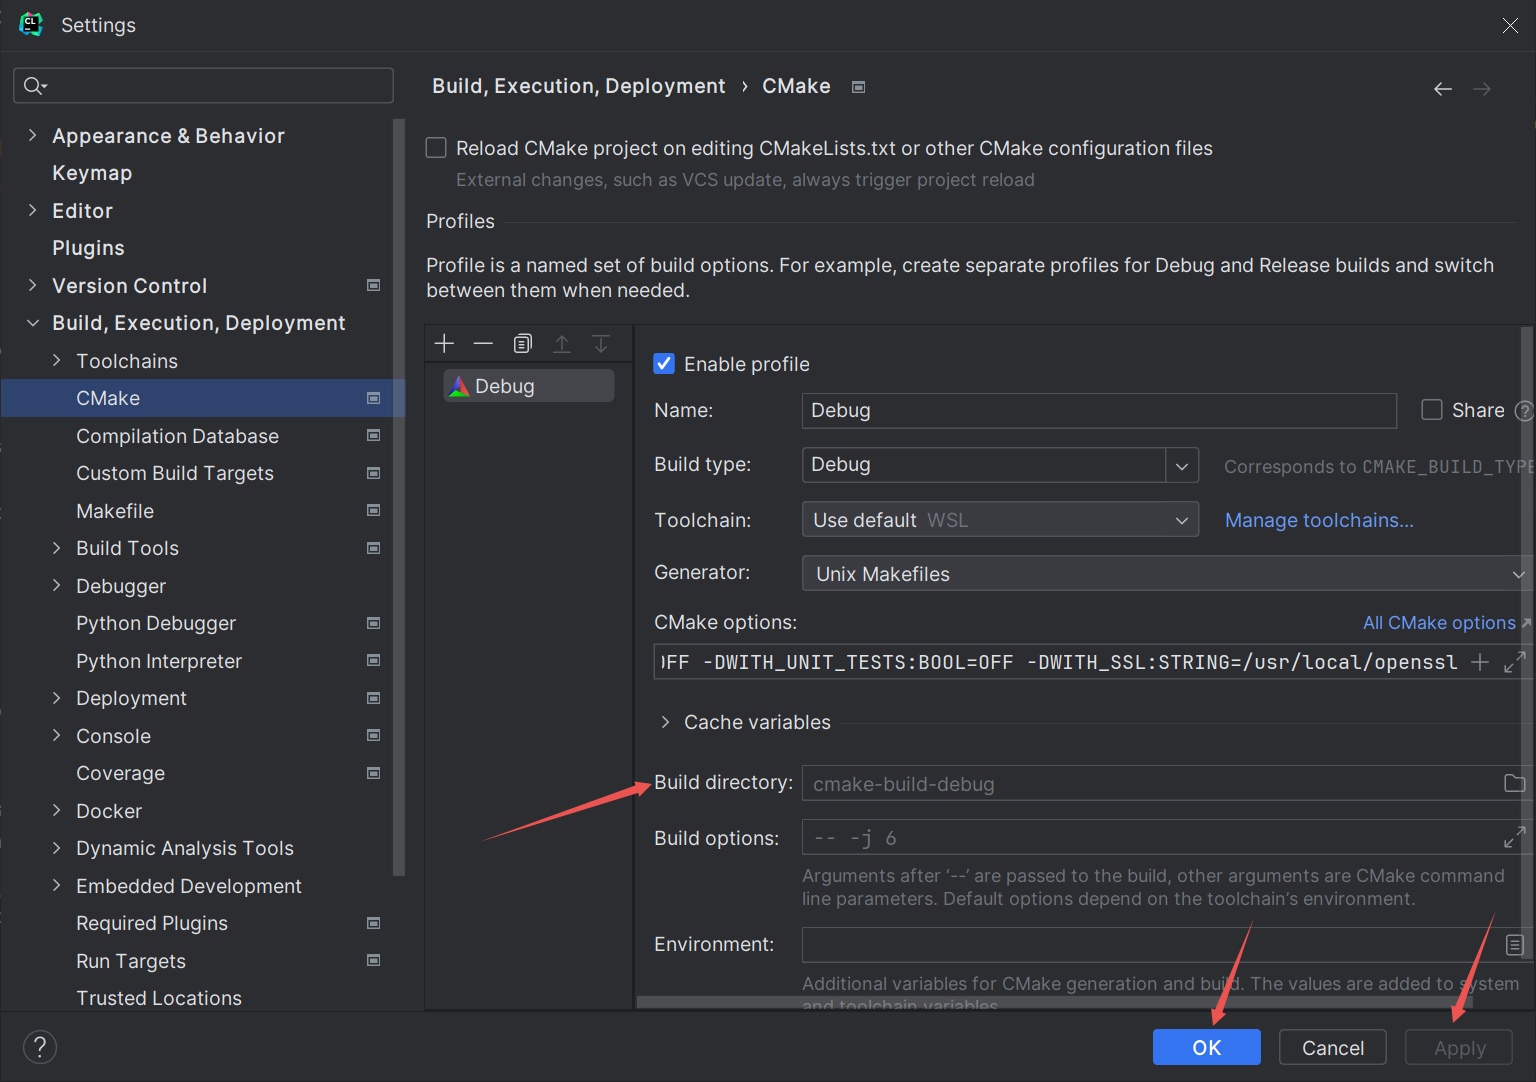Open the Toolchain dropdown
Image resolution: width=1536 pixels, height=1082 pixels.
click(1000, 519)
